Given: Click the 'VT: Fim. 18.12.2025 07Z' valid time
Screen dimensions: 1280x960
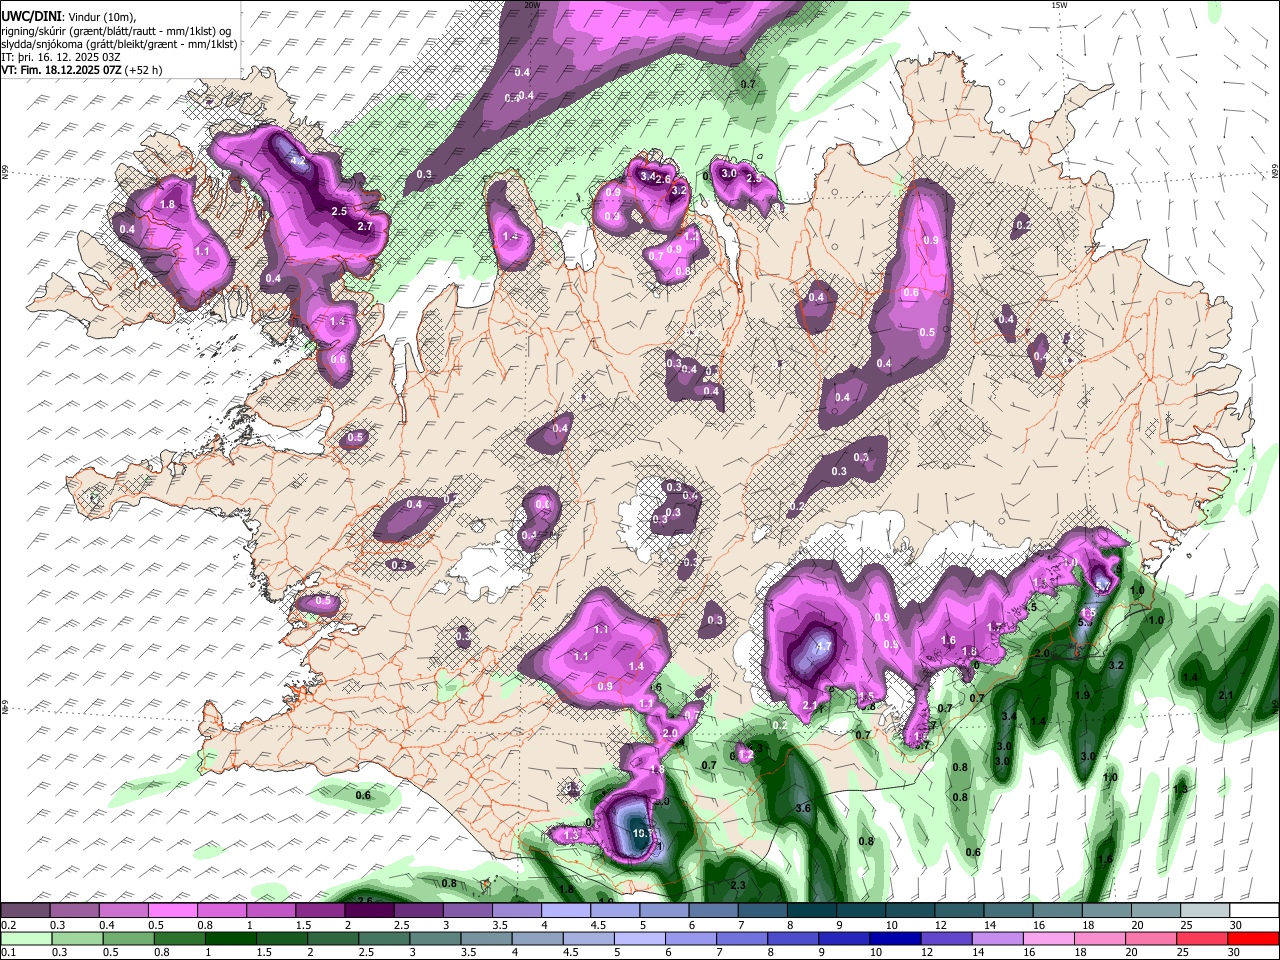Looking at the screenshot, I should pos(62,70).
